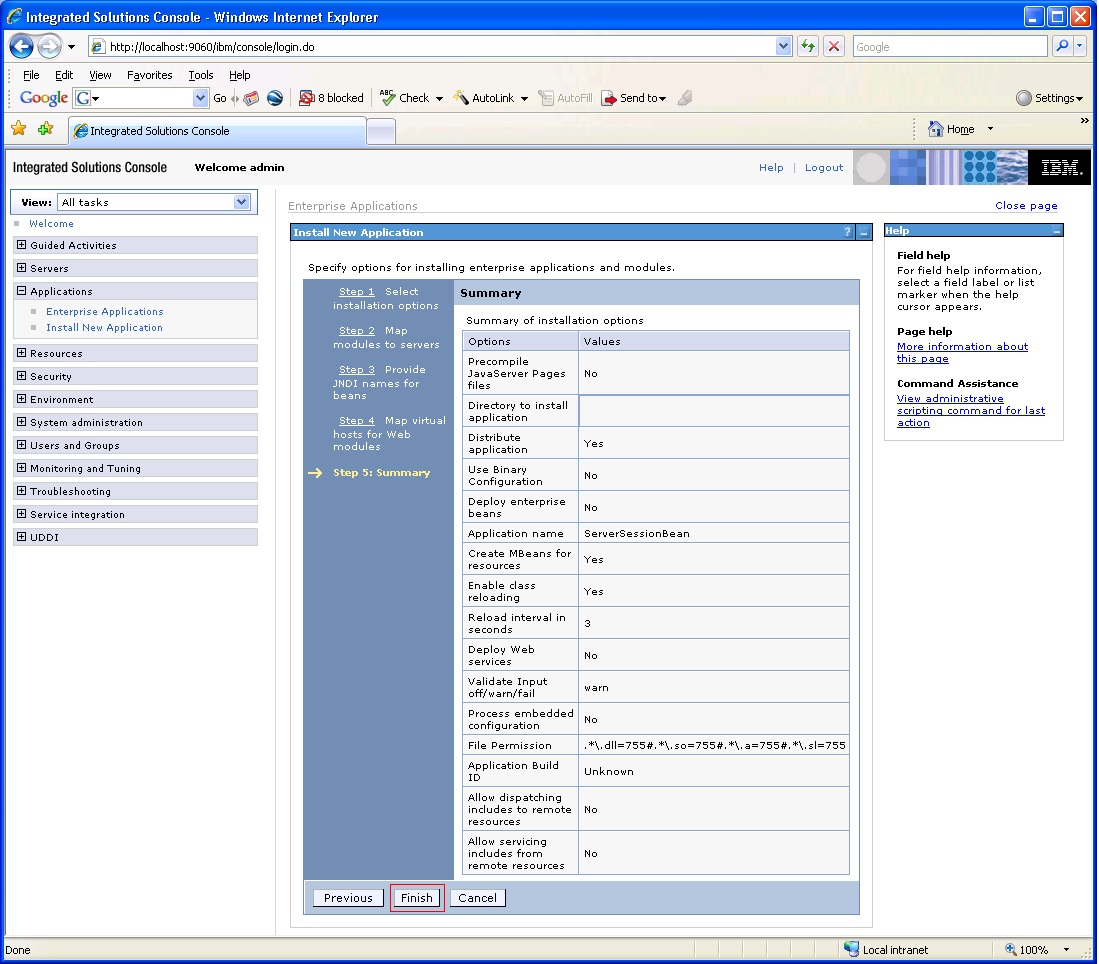Click the search magnifier icon
The width and height of the screenshot is (1099, 964).
pyautogui.click(x=1063, y=46)
